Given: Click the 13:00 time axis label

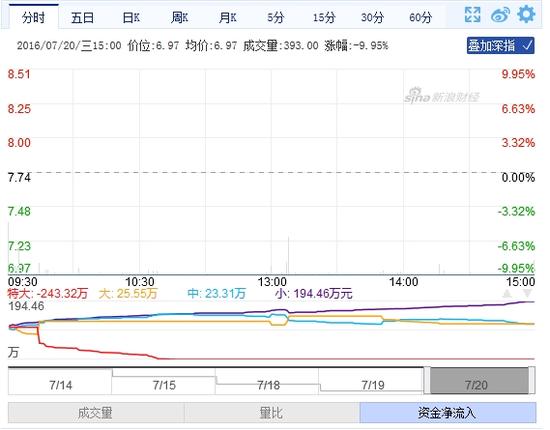Looking at the screenshot, I should coord(272,282).
